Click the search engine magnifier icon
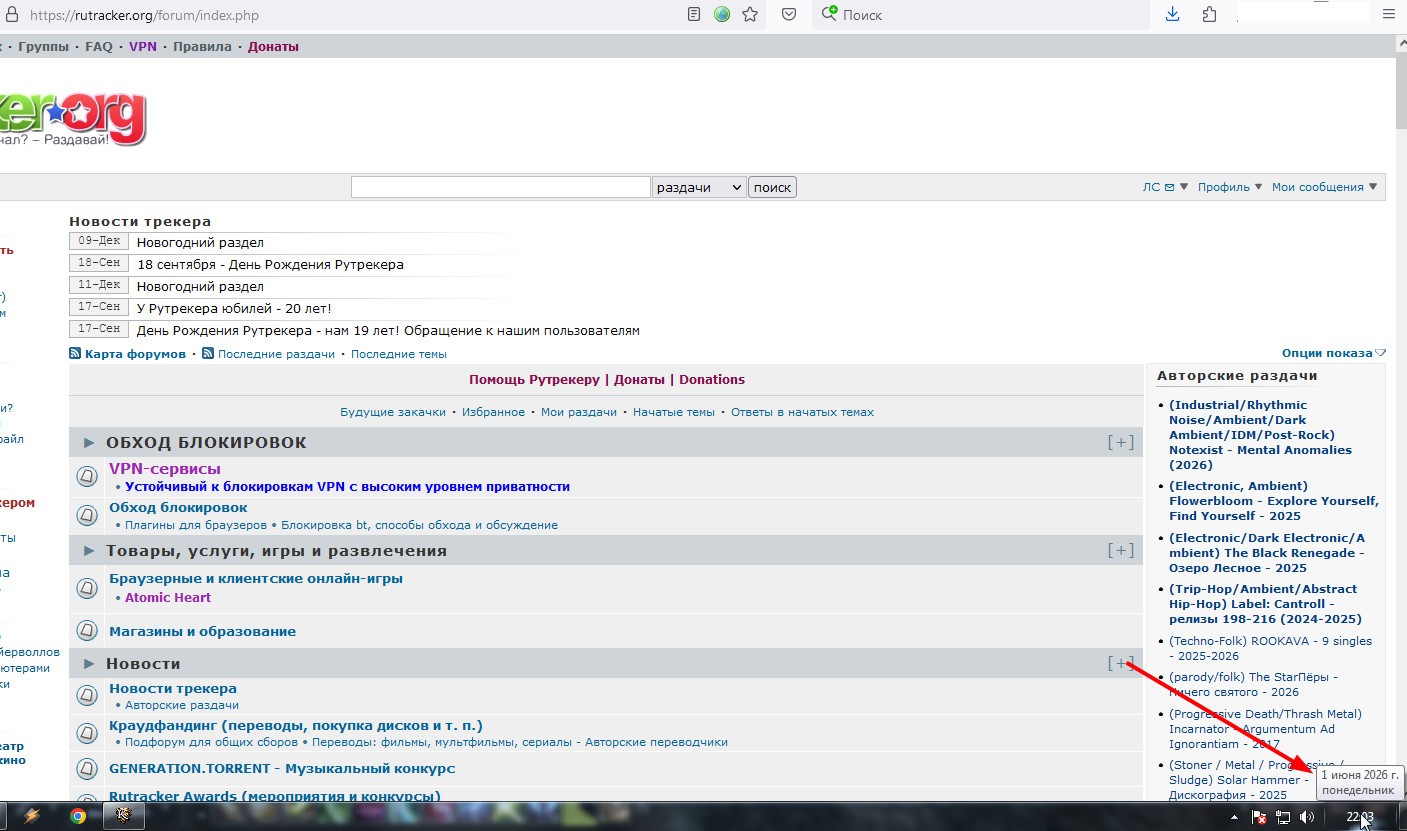This screenshot has height=831, width=1407. click(x=829, y=14)
